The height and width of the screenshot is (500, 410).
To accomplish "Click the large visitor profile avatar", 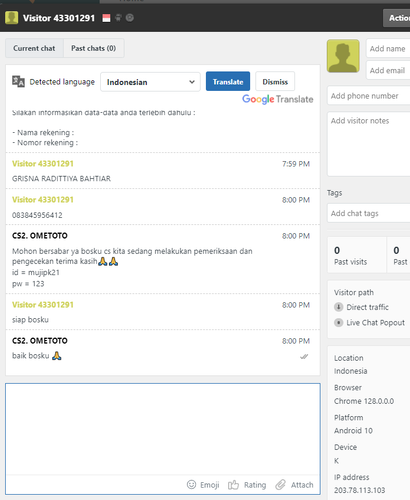I will pos(343,56).
